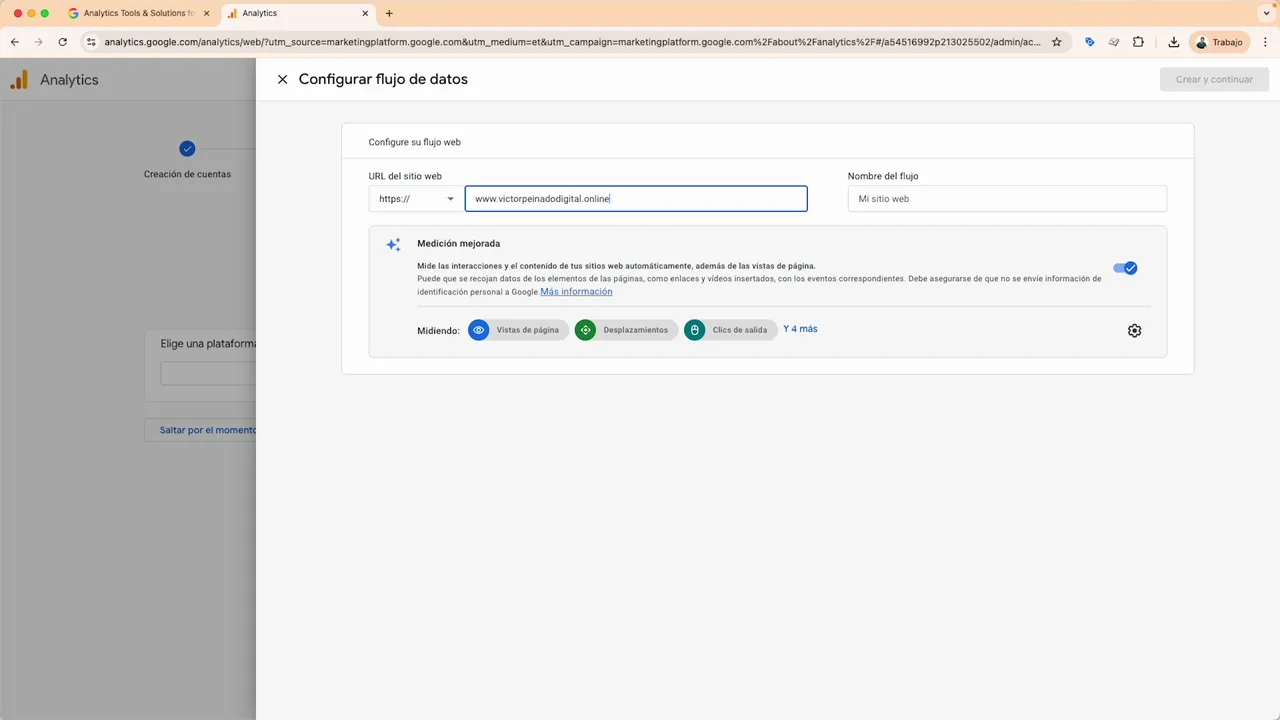The image size is (1280, 720).
Task: Expand the Y 4 más events list
Action: click(799, 329)
